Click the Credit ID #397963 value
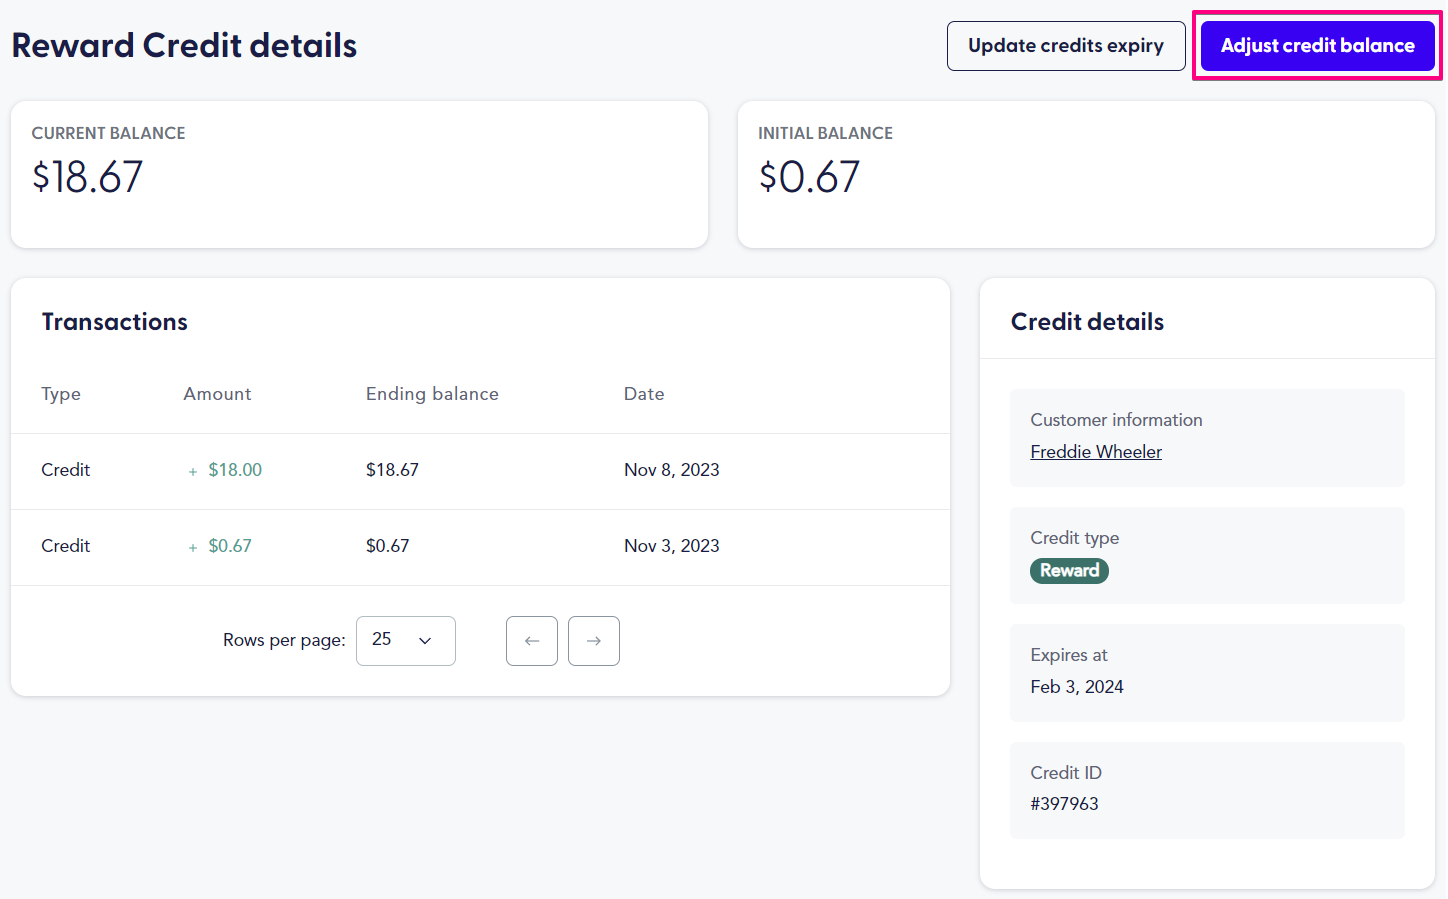This screenshot has width=1448, height=899. coord(1064,803)
